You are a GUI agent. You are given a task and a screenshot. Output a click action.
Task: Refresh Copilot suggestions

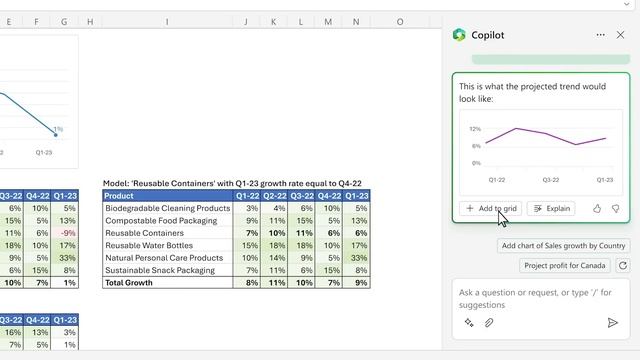point(622,265)
